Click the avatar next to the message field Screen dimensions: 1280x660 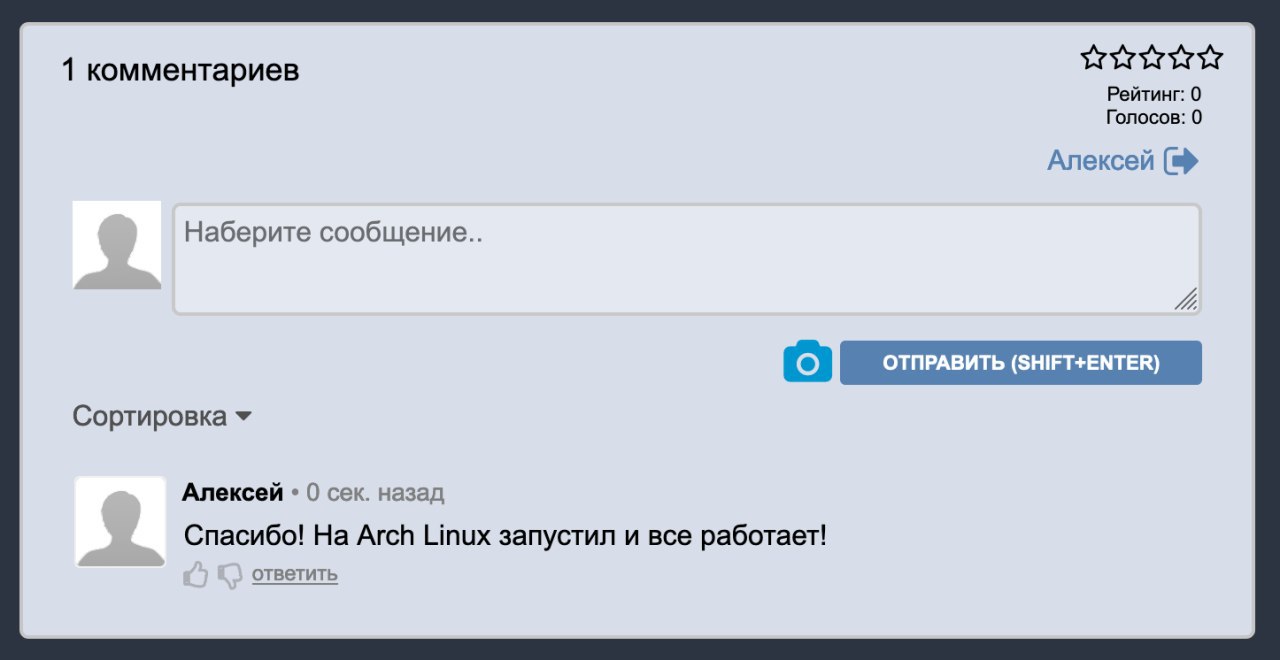(117, 245)
